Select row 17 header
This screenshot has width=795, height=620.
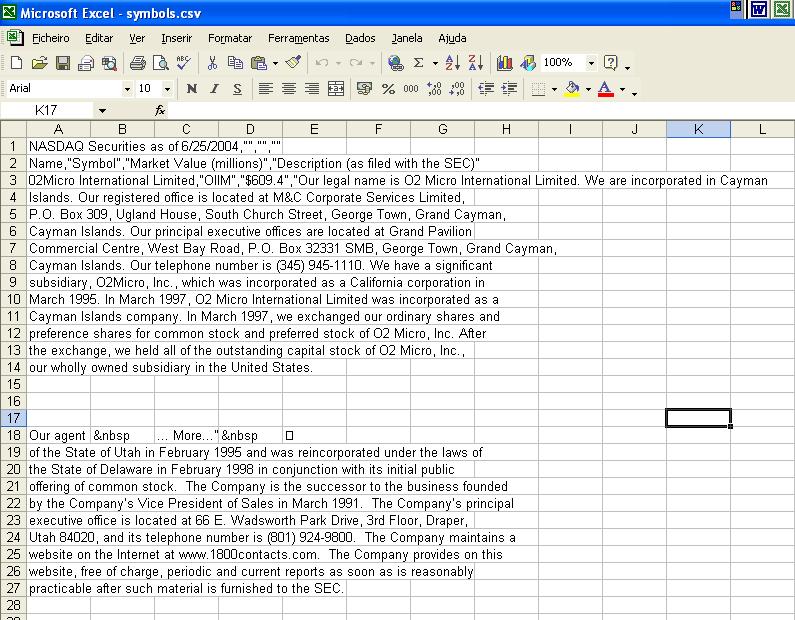tap(13, 418)
